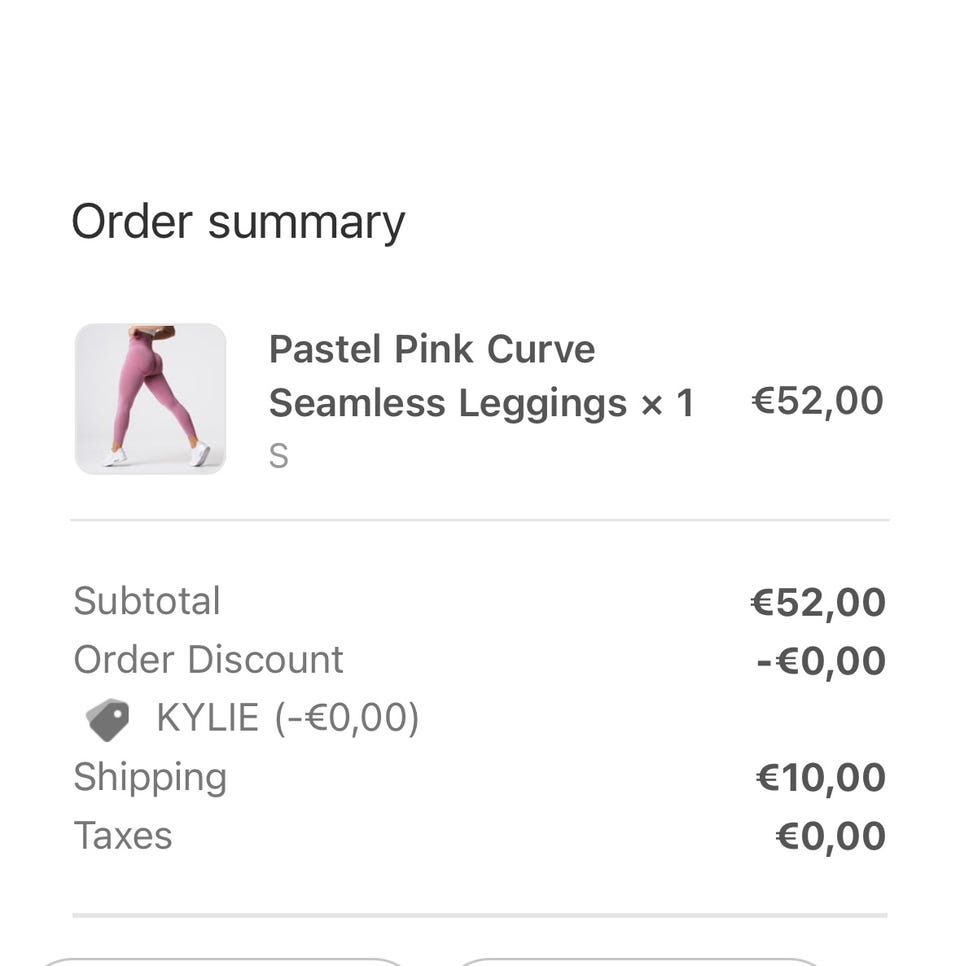This screenshot has height=966, width=960.
Task: Click the €52,00 product line price
Action: (x=817, y=401)
